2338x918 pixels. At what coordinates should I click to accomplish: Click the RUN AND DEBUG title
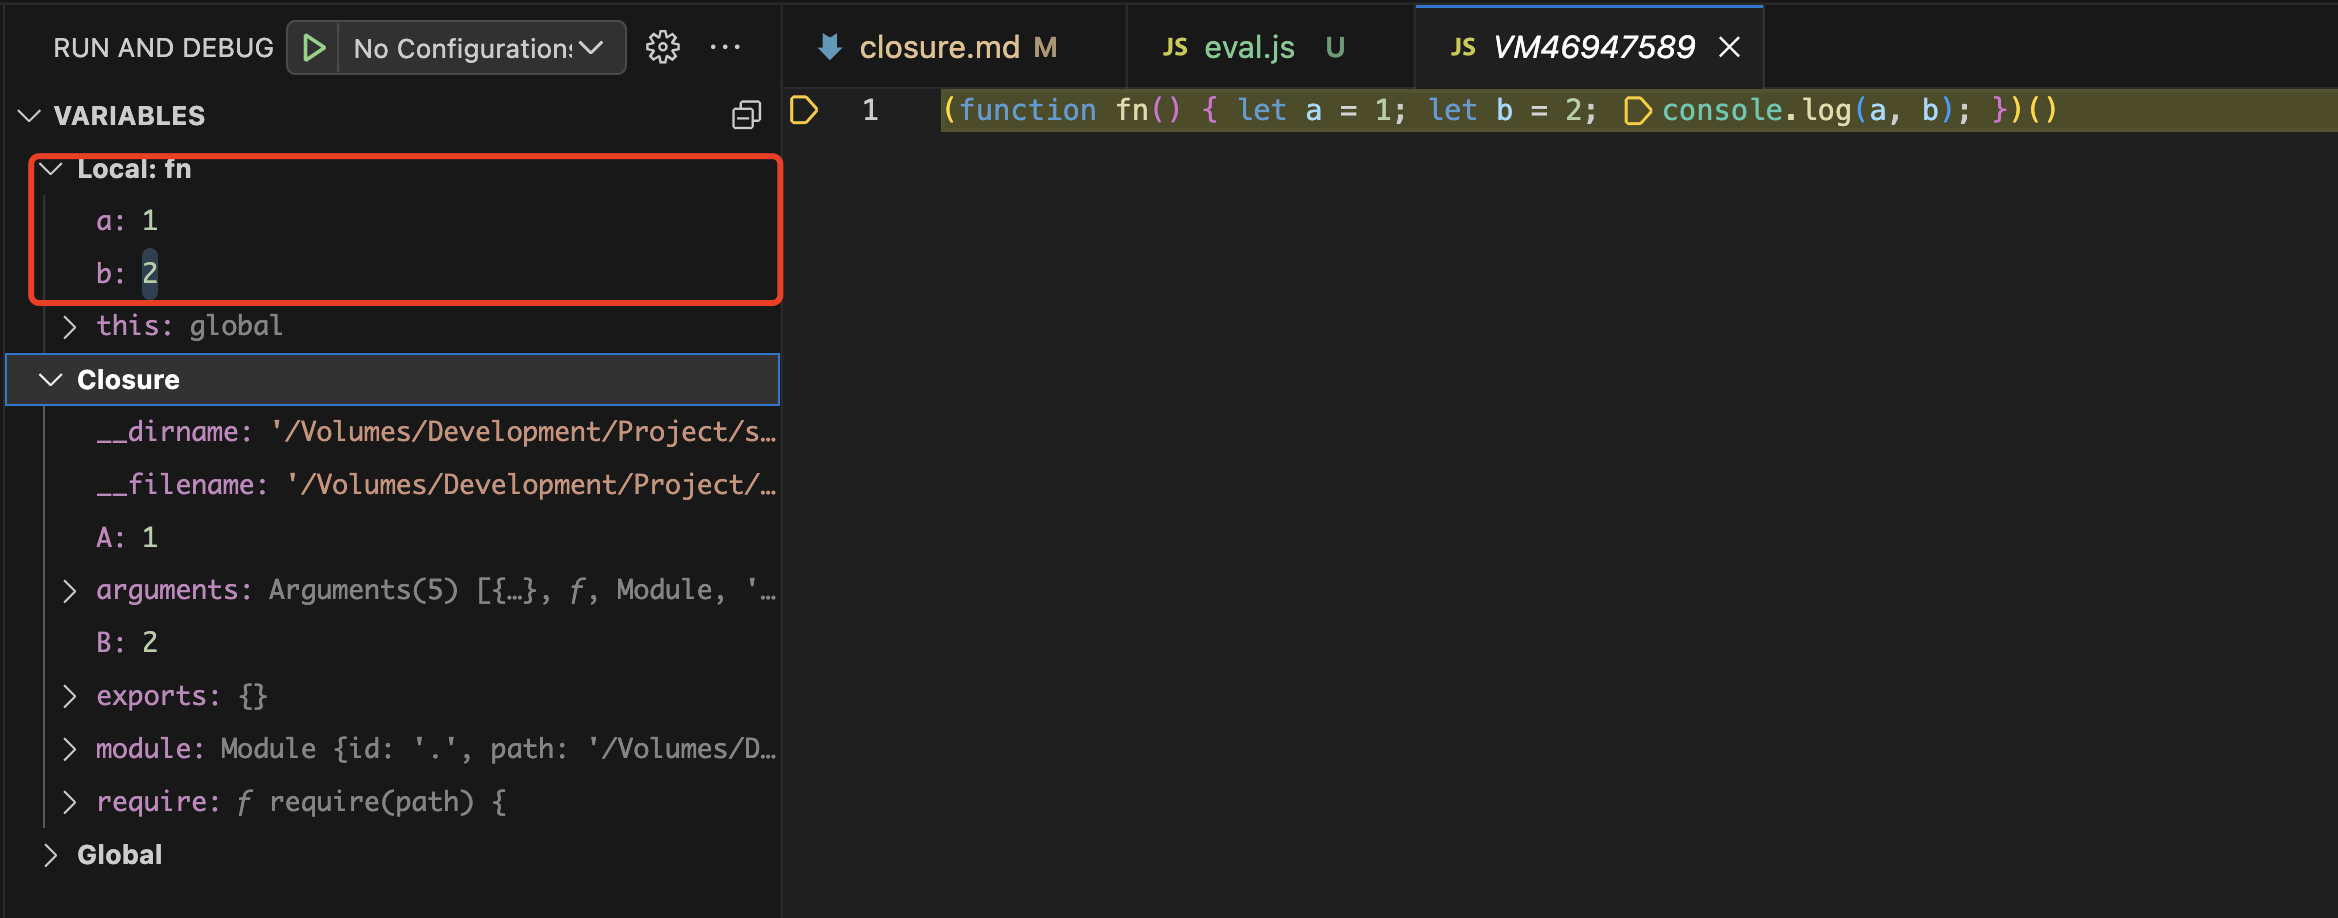[163, 48]
